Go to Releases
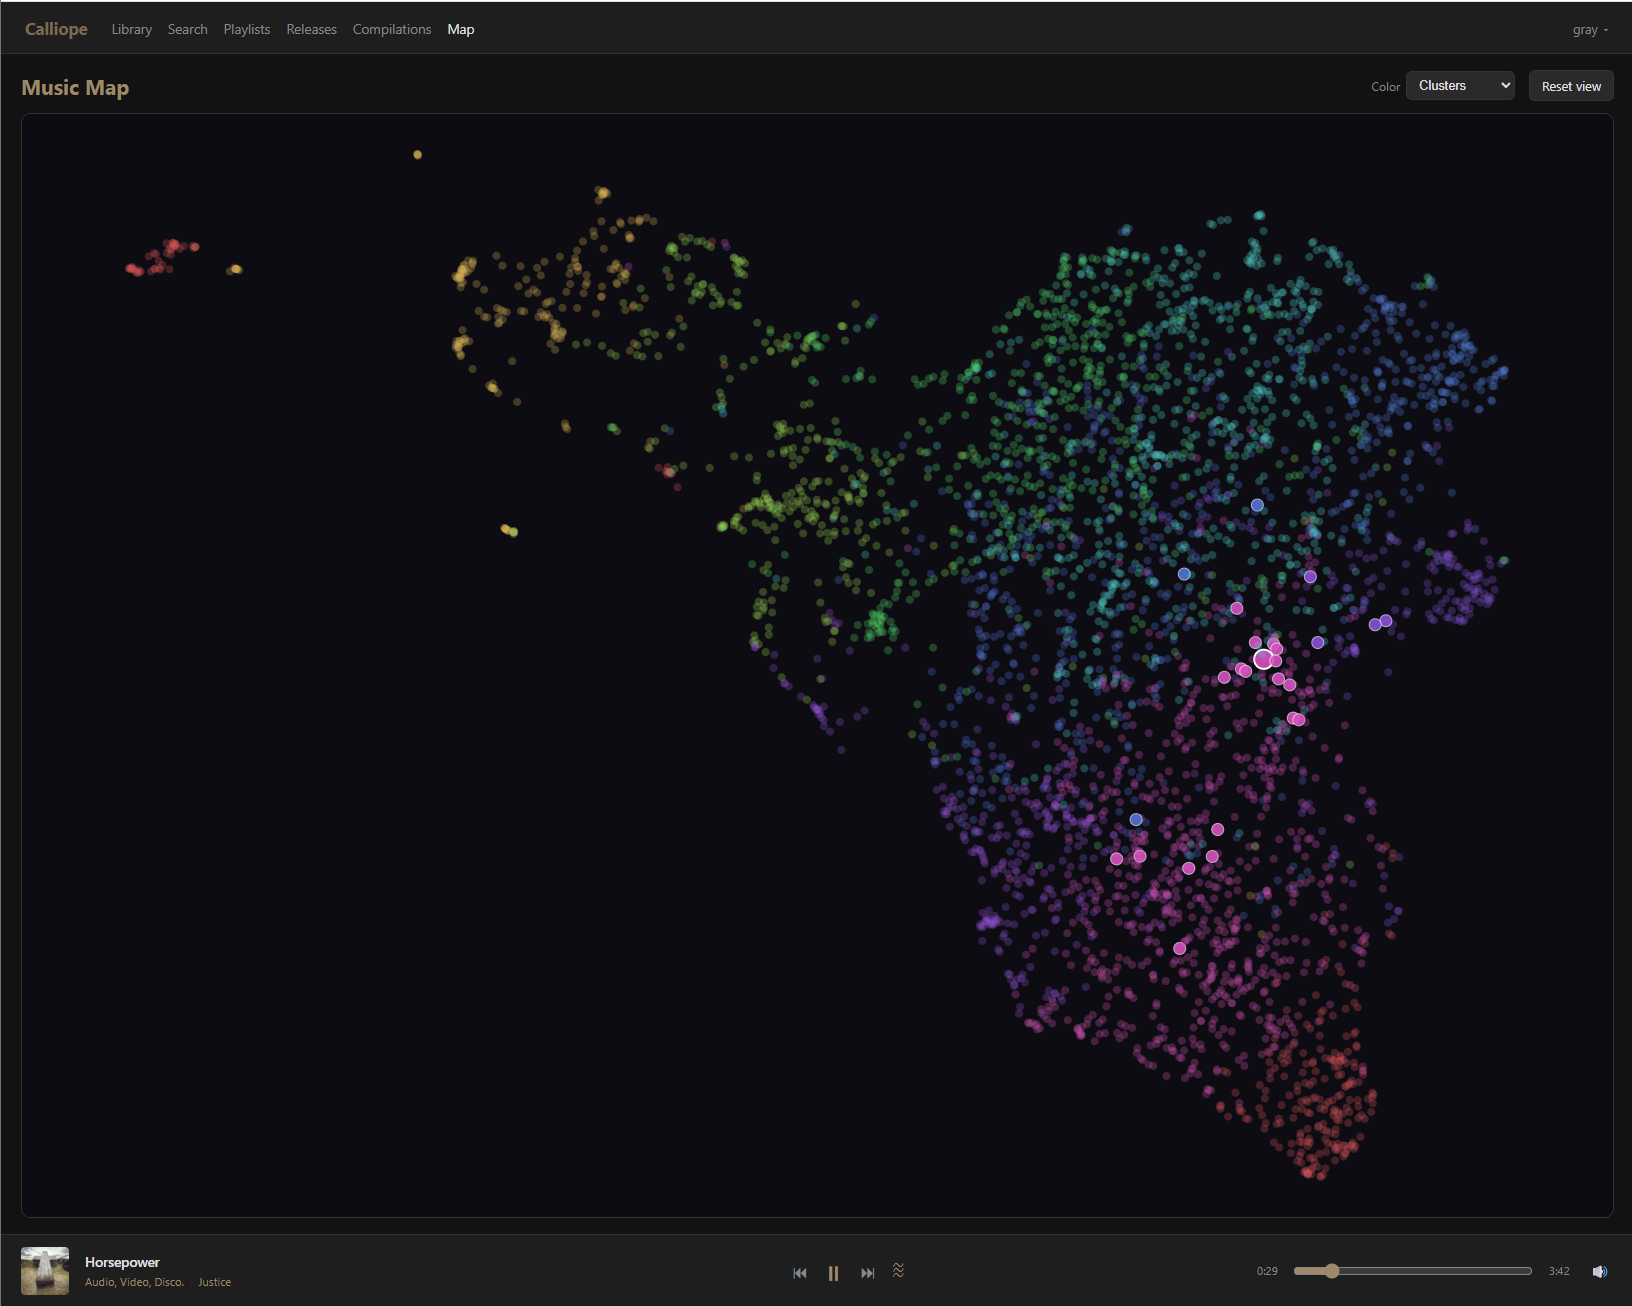Image resolution: width=1632 pixels, height=1306 pixels. click(x=311, y=29)
